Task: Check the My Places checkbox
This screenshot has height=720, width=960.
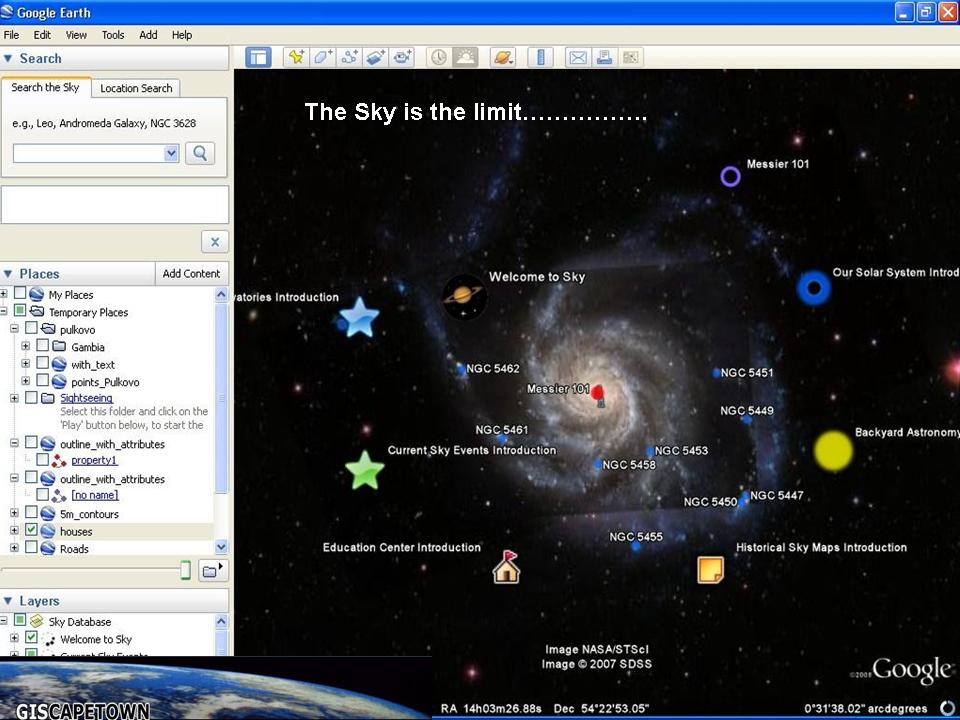Action: click(20, 294)
